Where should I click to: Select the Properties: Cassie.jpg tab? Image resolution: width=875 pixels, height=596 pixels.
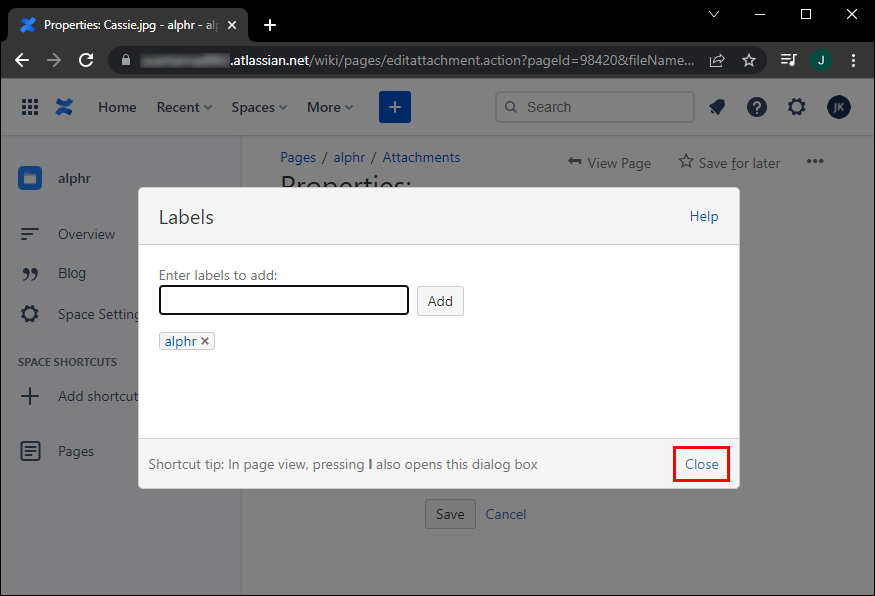pos(128,25)
